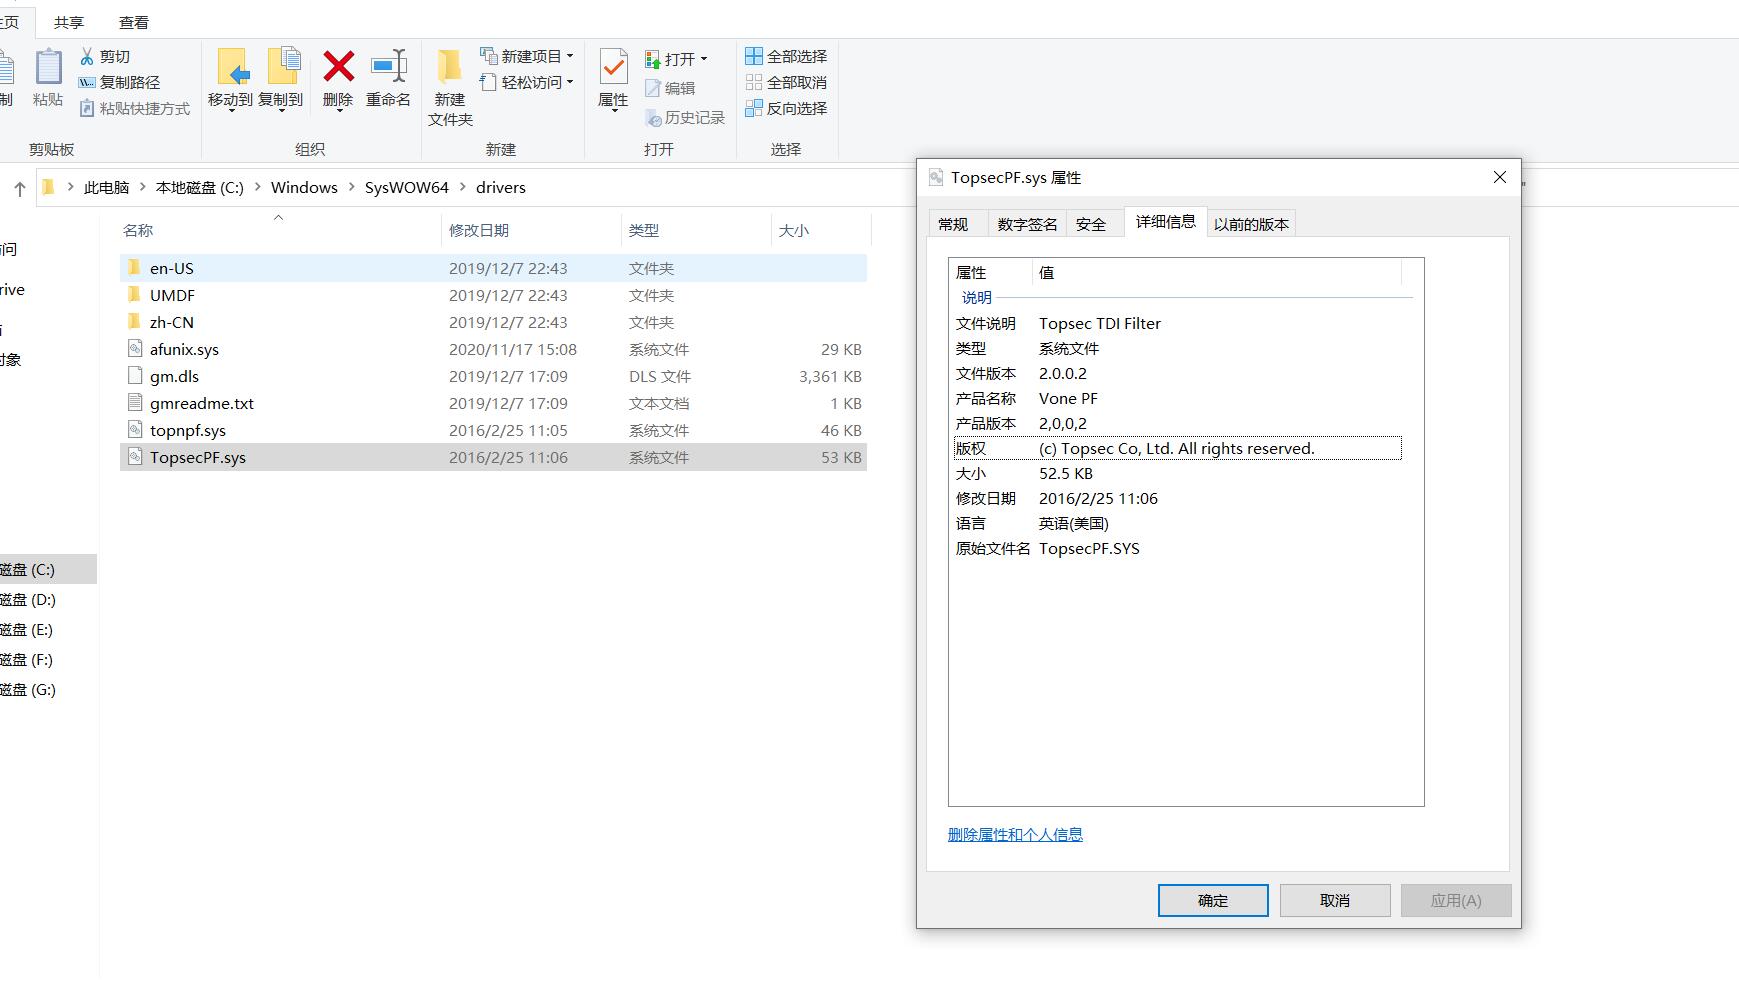Select the 版权 (Copyright) row value
Viewport: 1739px width, 986px height.
tap(1177, 448)
